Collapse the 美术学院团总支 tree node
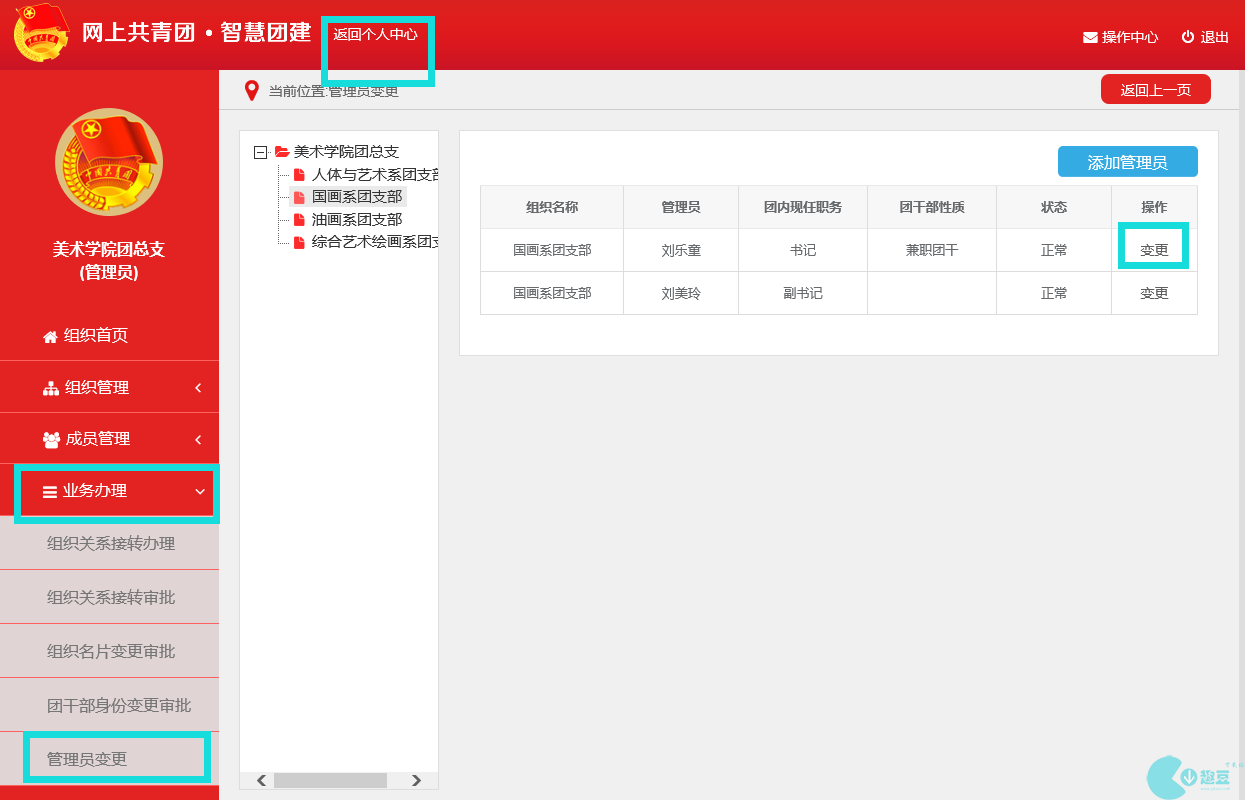This screenshot has width=1245, height=800. coord(261,152)
